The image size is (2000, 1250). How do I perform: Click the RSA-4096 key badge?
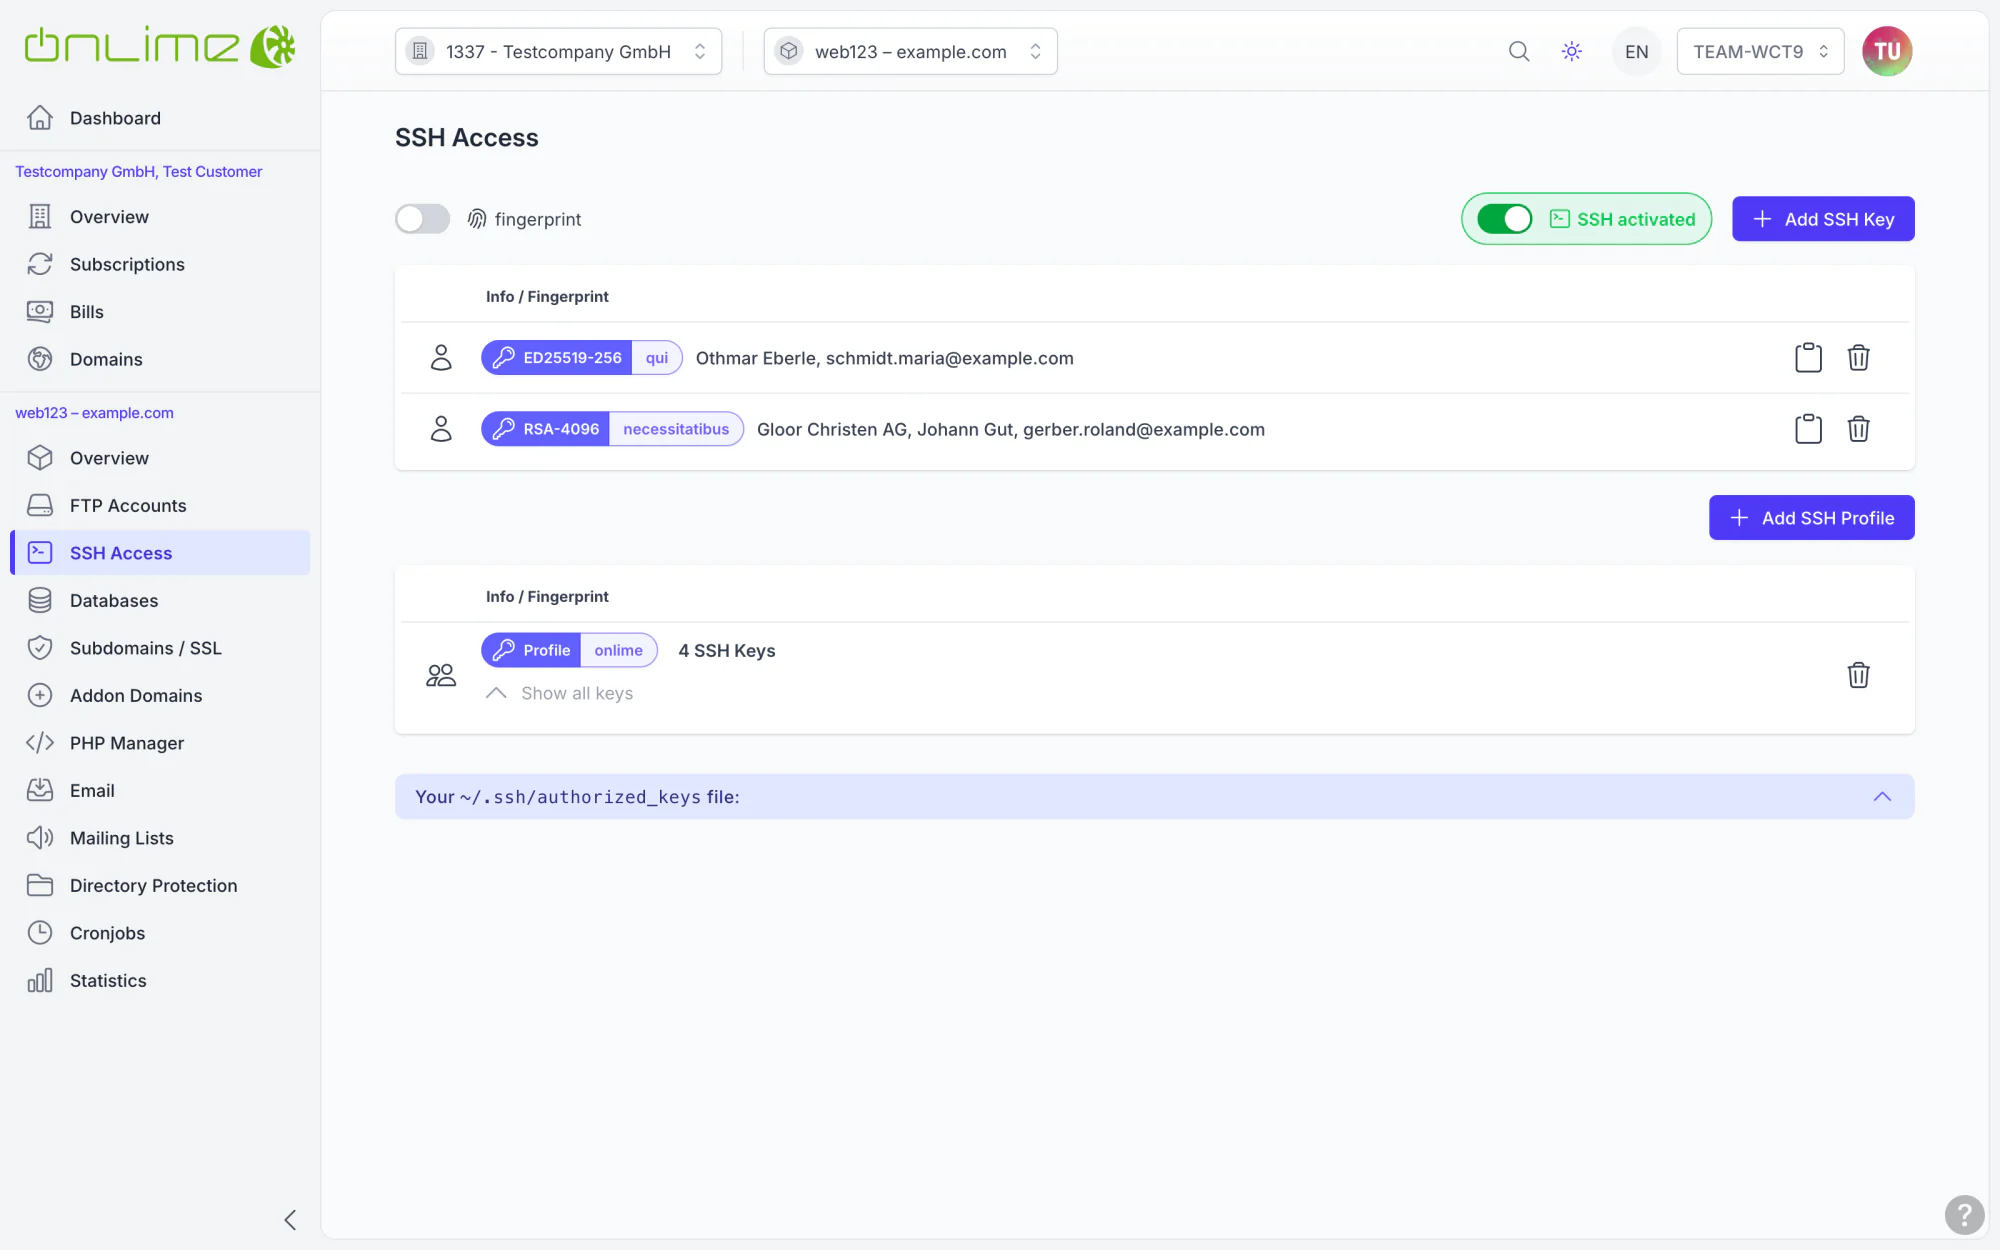pyautogui.click(x=546, y=429)
